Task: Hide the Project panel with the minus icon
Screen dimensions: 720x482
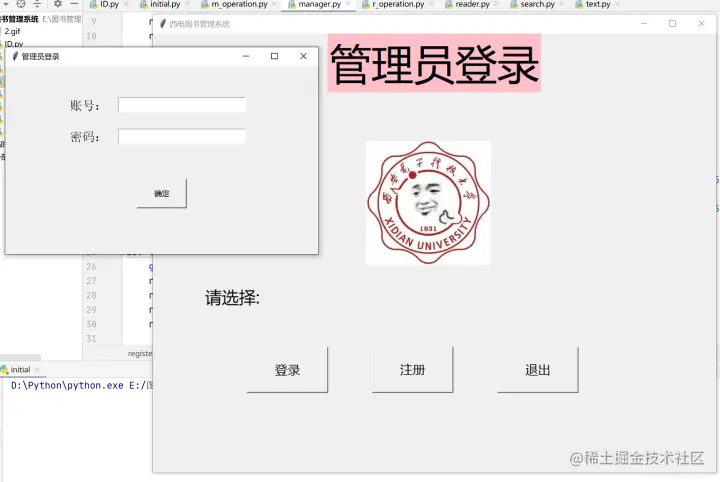Action: (74, 4)
